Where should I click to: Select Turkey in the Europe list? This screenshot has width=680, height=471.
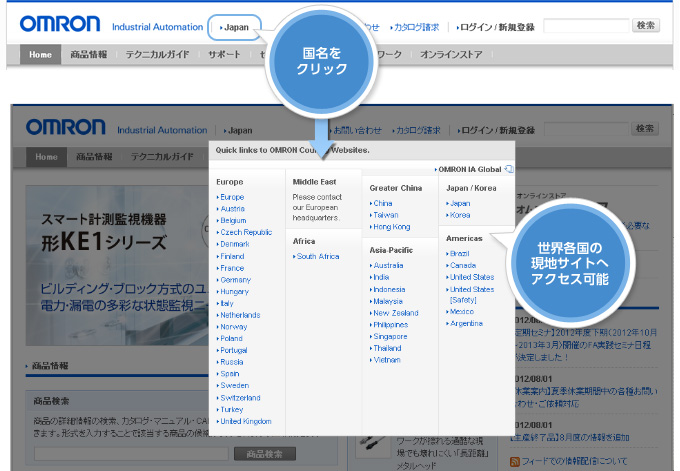click(230, 409)
